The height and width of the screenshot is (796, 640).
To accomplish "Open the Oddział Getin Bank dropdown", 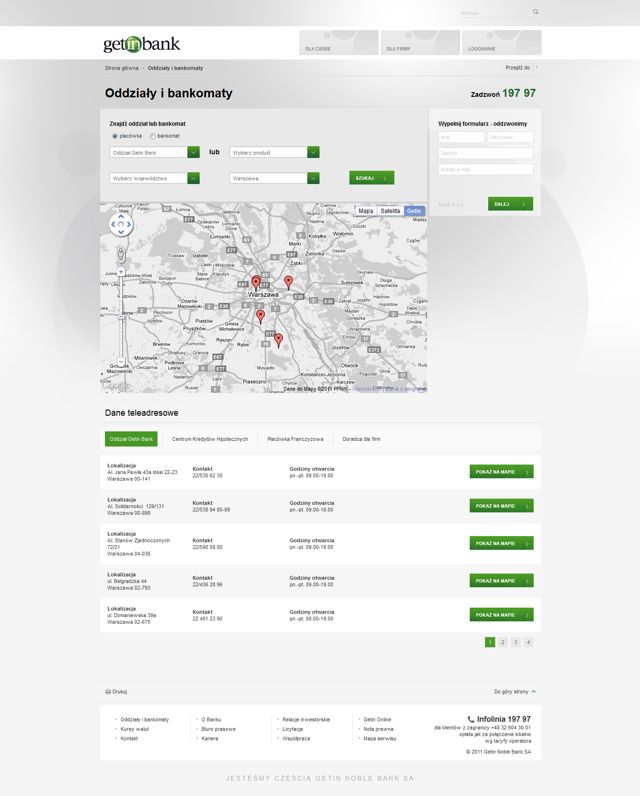I will click(154, 152).
